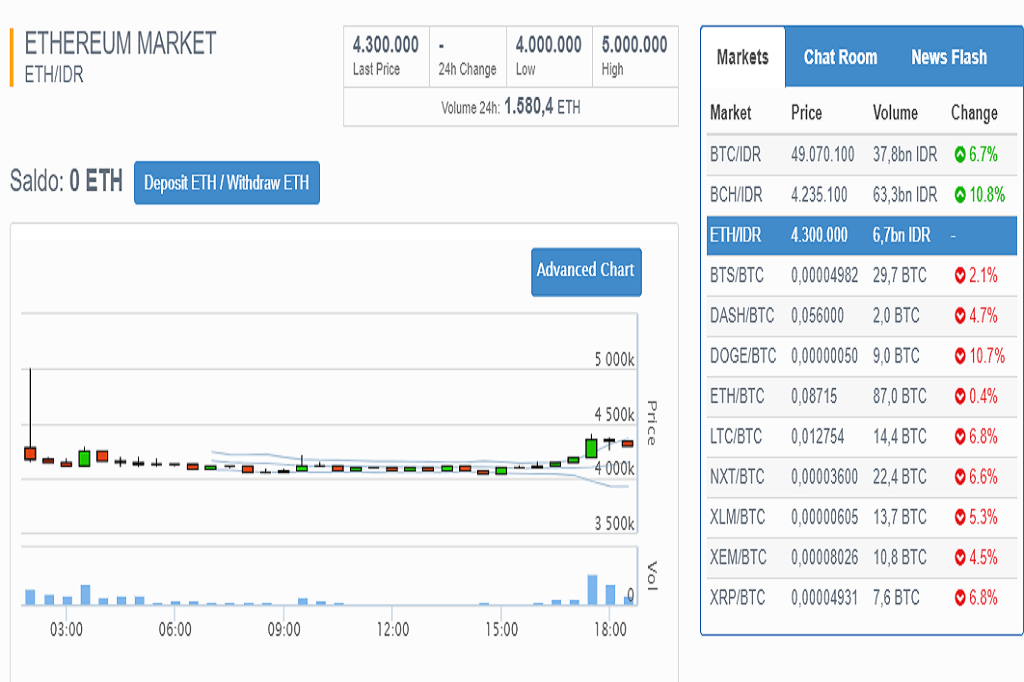
Task: Click the 5.000.000 High value
Action: (x=635, y=45)
